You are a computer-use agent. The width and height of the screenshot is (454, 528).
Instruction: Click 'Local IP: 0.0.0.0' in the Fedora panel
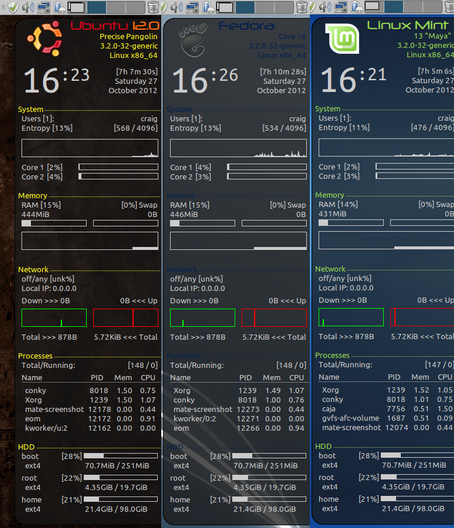click(x=197, y=289)
